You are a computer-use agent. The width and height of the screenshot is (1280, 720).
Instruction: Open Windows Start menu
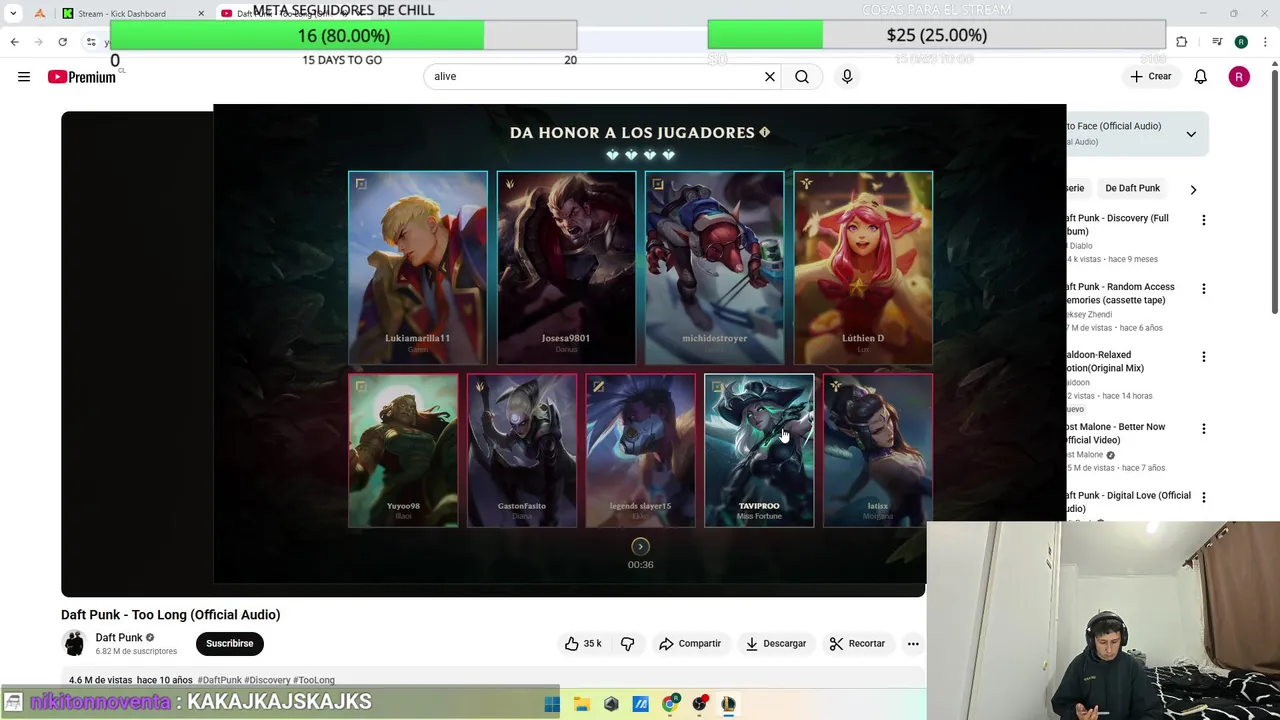552,704
